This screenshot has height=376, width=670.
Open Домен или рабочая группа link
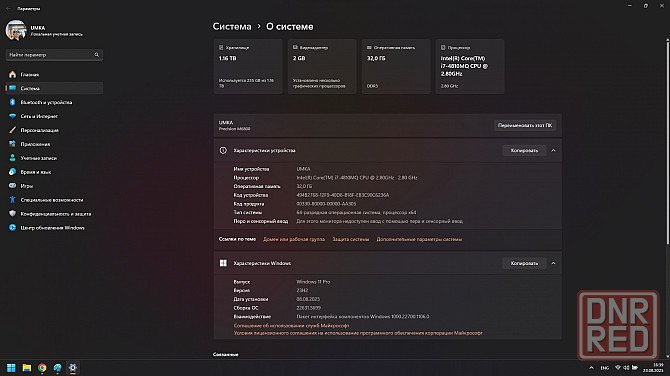coord(294,239)
